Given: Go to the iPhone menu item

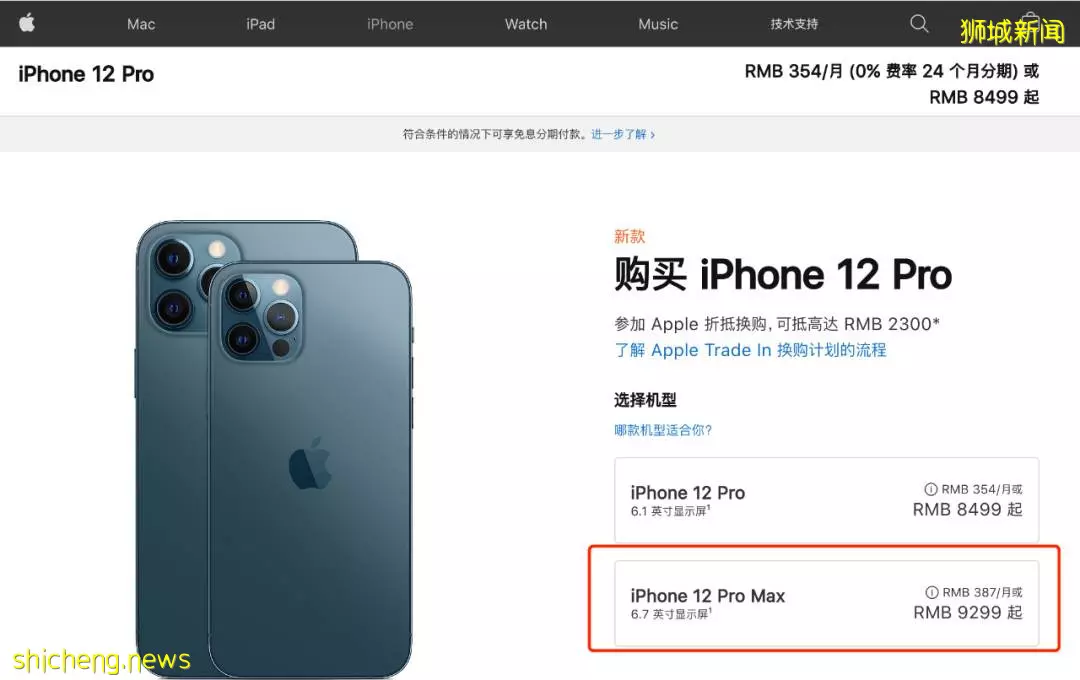Looking at the screenshot, I should point(390,24).
